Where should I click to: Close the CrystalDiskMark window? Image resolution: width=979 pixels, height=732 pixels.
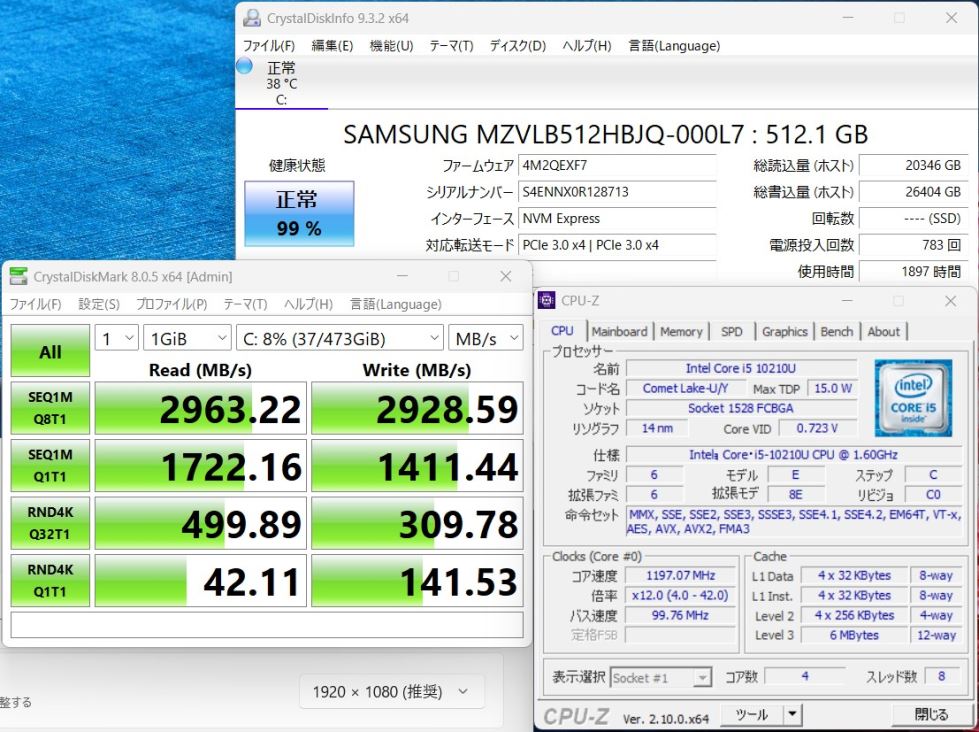pos(506,276)
